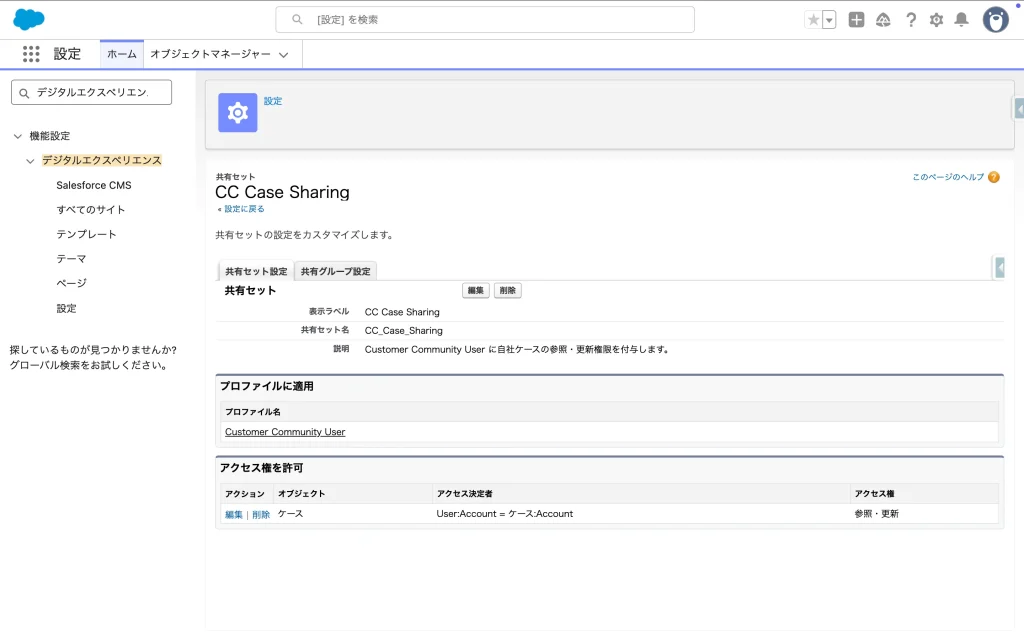Open the App Launcher grid icon
Screen dimensions: 1024x640
31,54
